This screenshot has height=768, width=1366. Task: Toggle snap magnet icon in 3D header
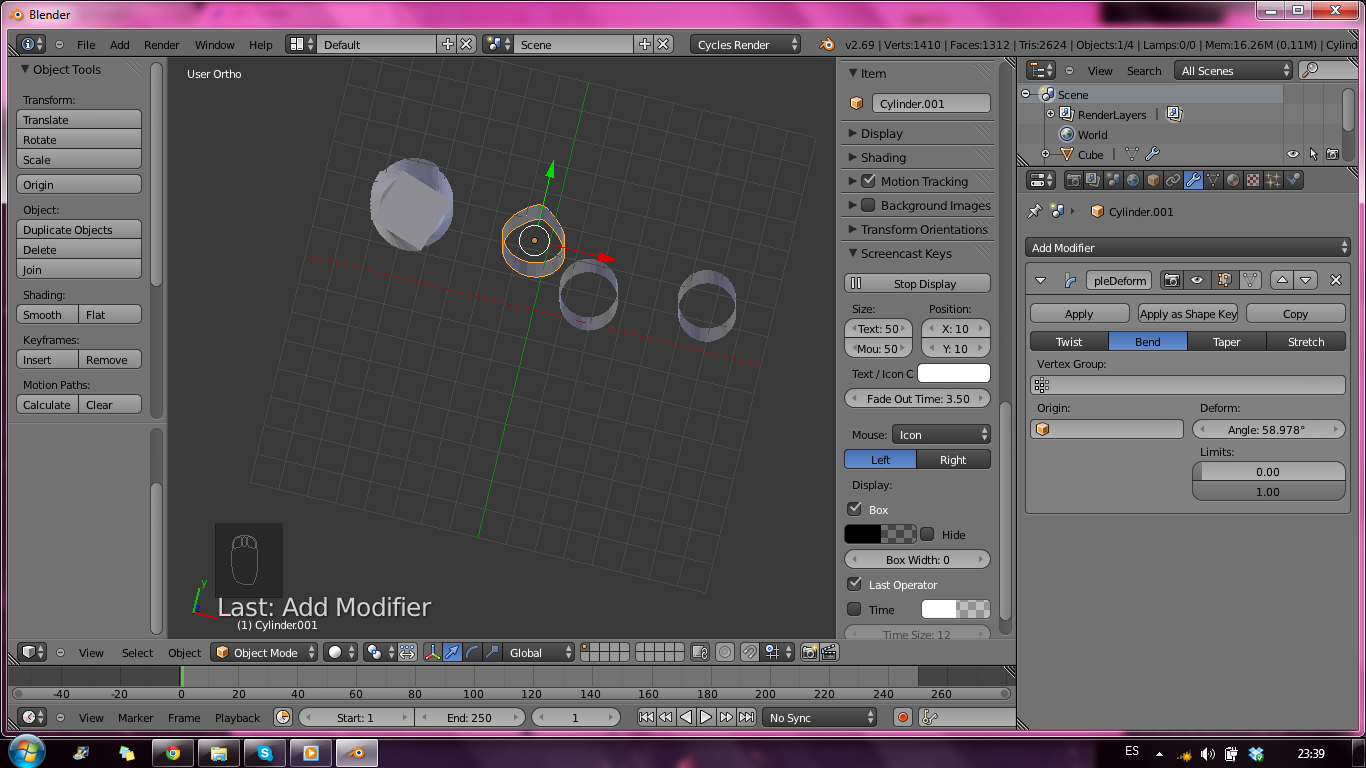click(x=750, y=652)
